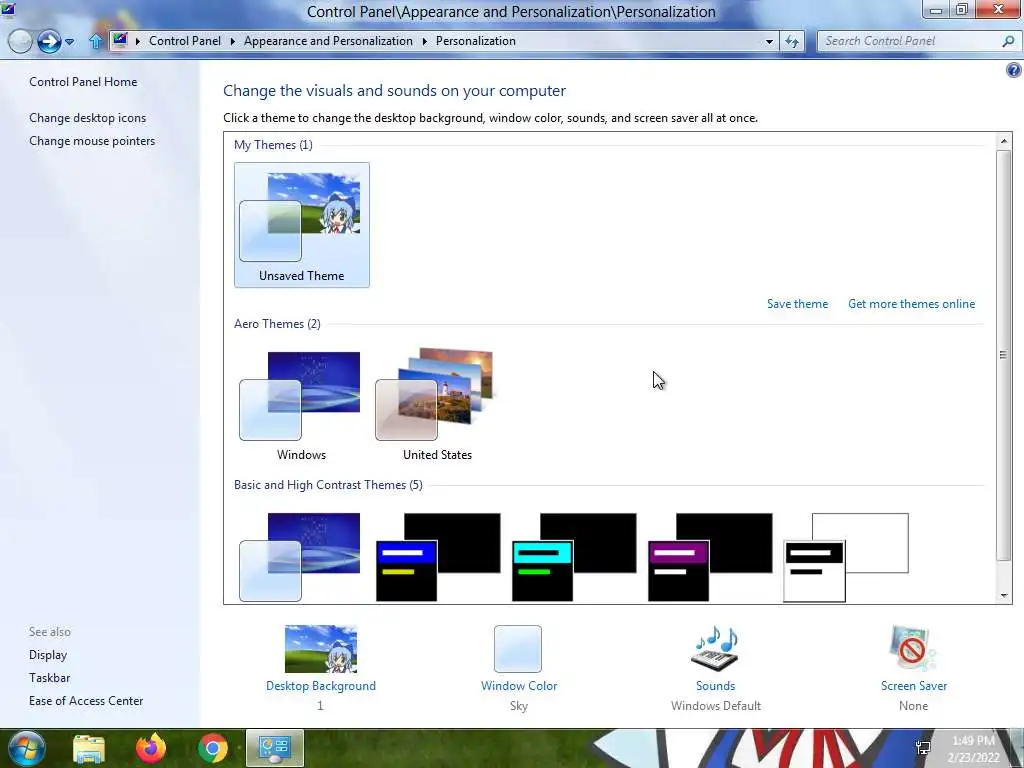Click the theme list scrollbar thumb

click(x=1004, y=355)
